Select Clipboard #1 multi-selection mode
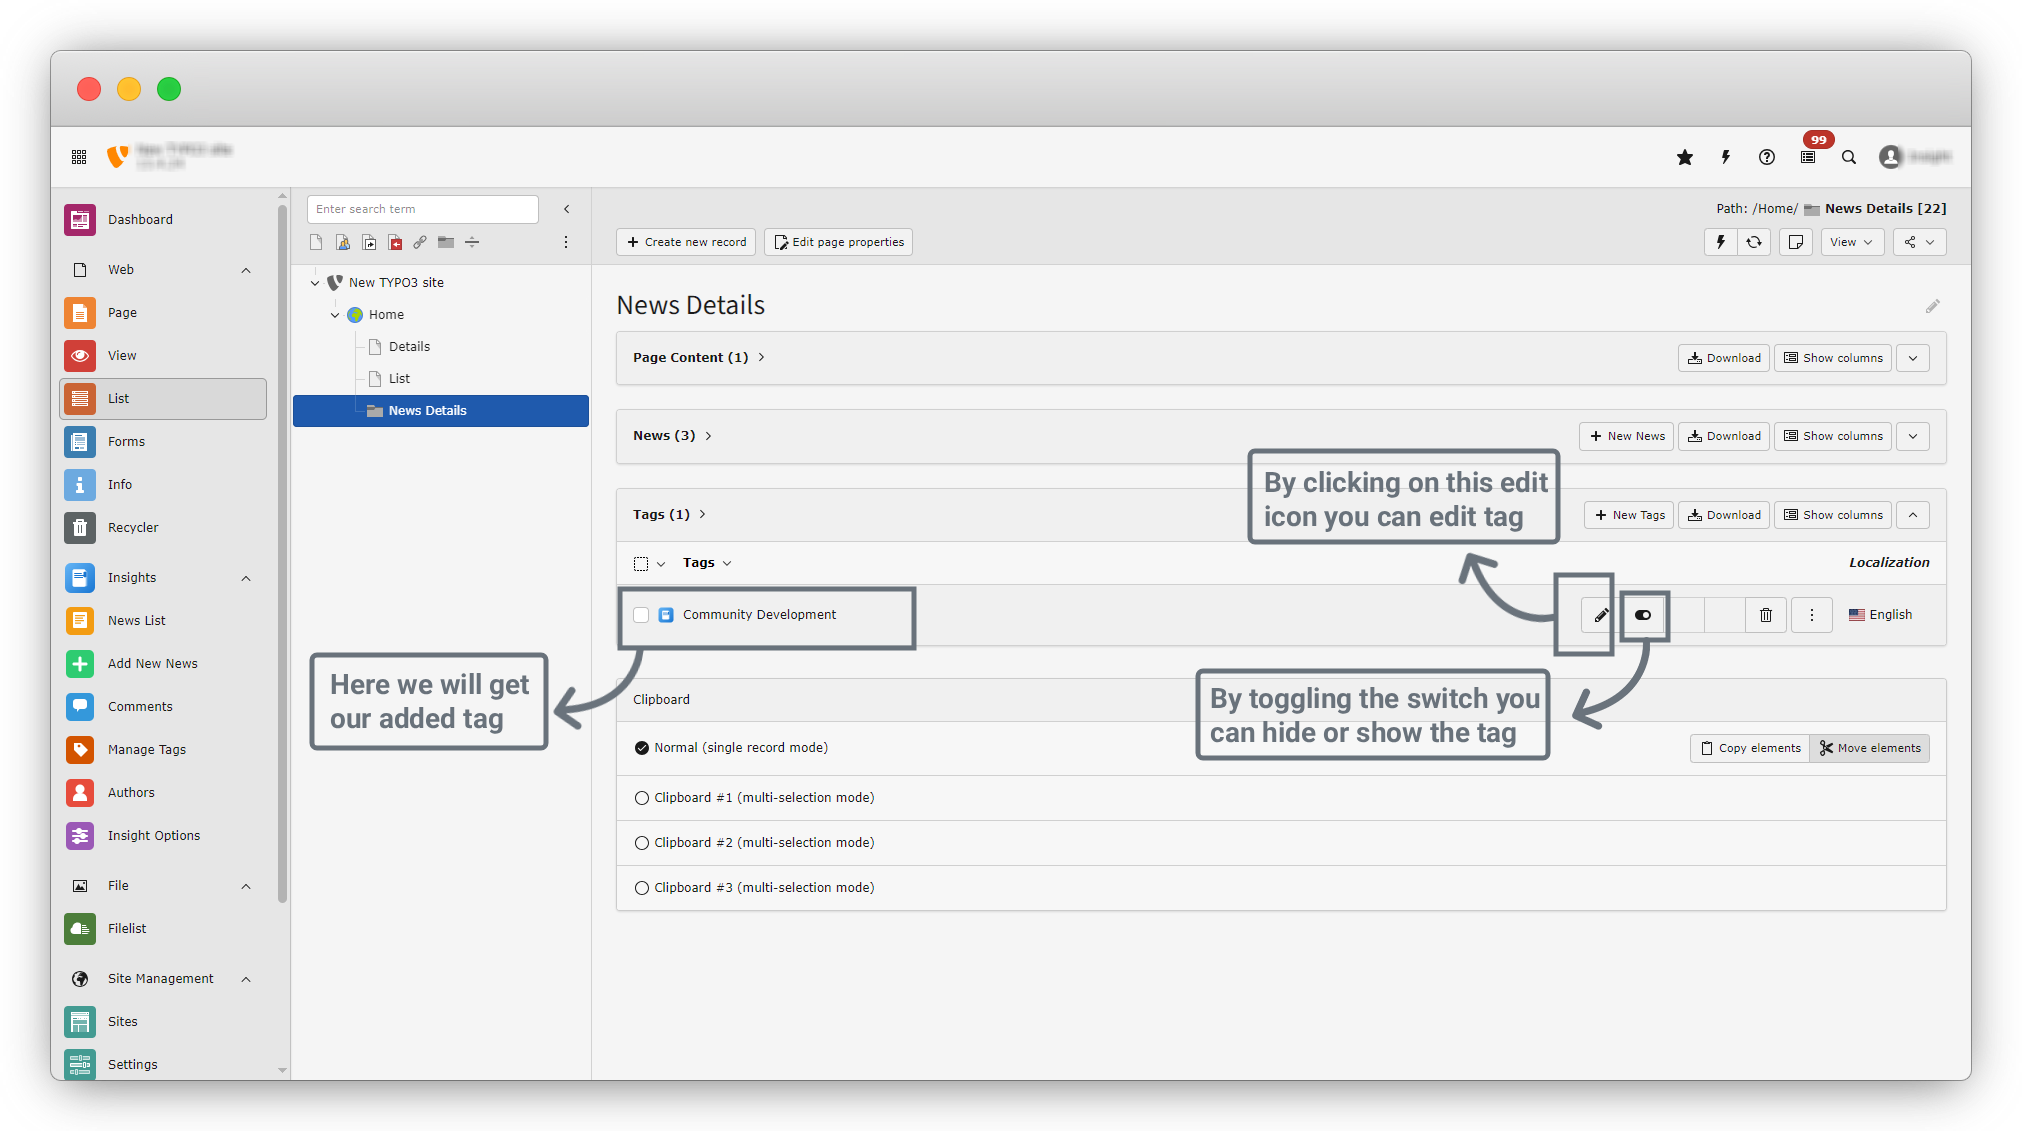This screenshot has width=2022, height=1131. [642, 798]
